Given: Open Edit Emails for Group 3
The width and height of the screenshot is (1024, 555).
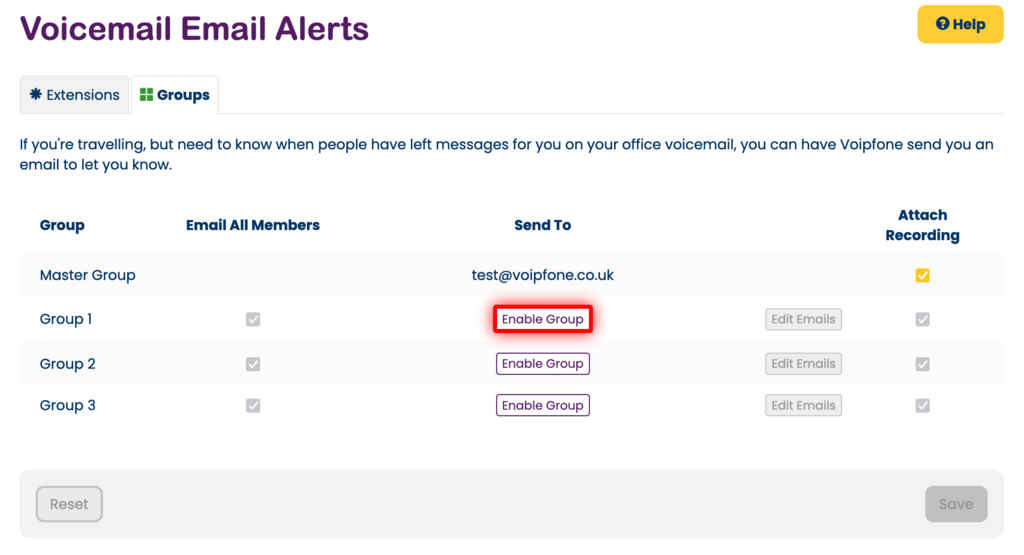Looking at the screenshot, I should 803,405.
